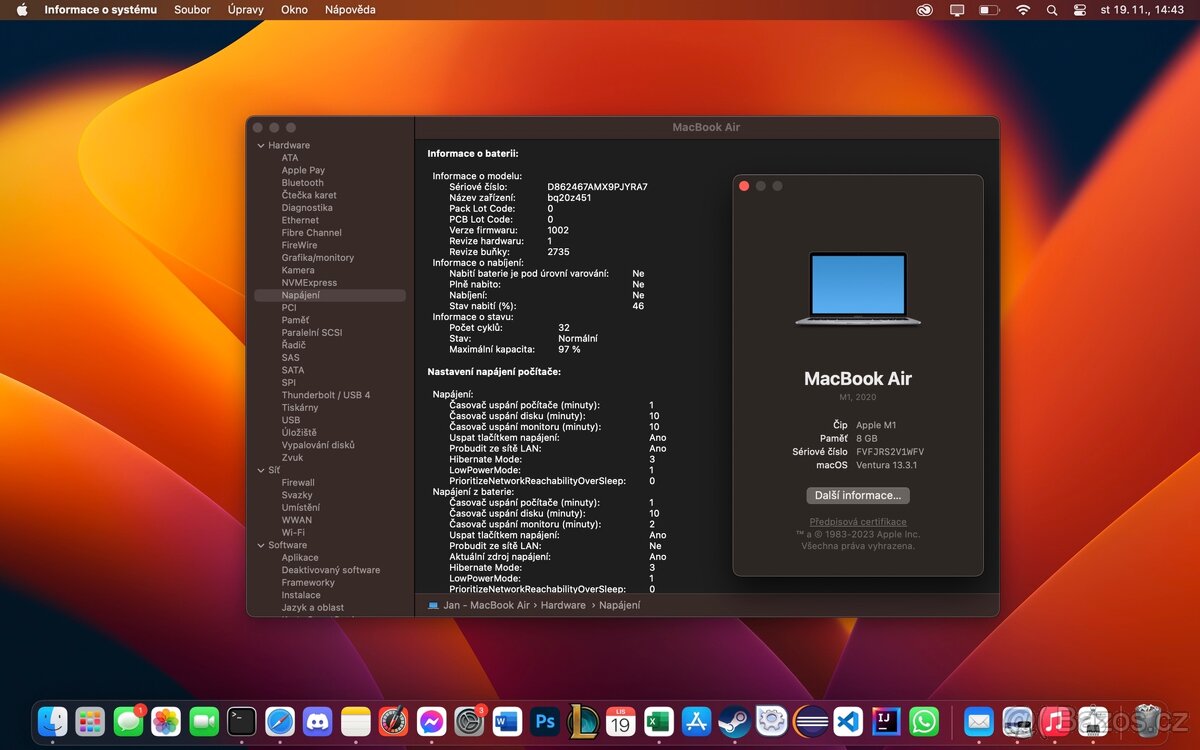Open Discord from the Dock
This screenshot has width=1200, height=750.
(x=317, y=720)
